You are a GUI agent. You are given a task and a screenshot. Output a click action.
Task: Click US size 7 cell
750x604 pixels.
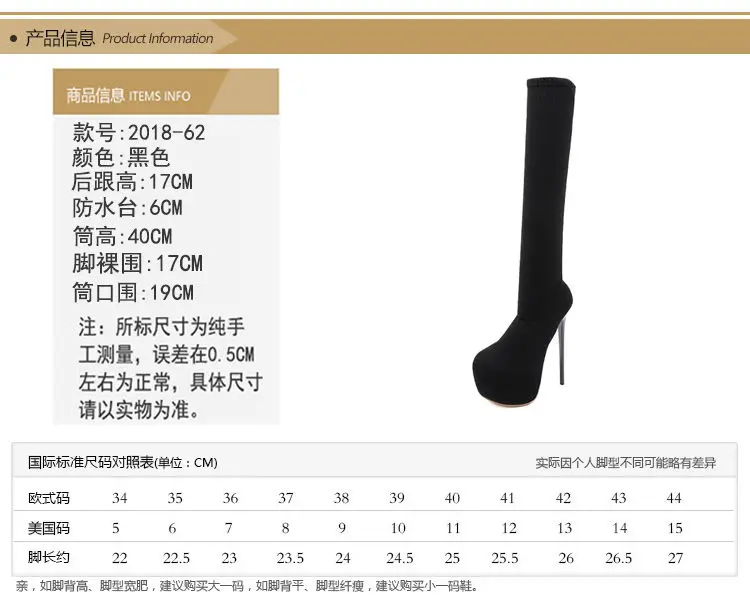pyautogui.click(x=229, y=528)
